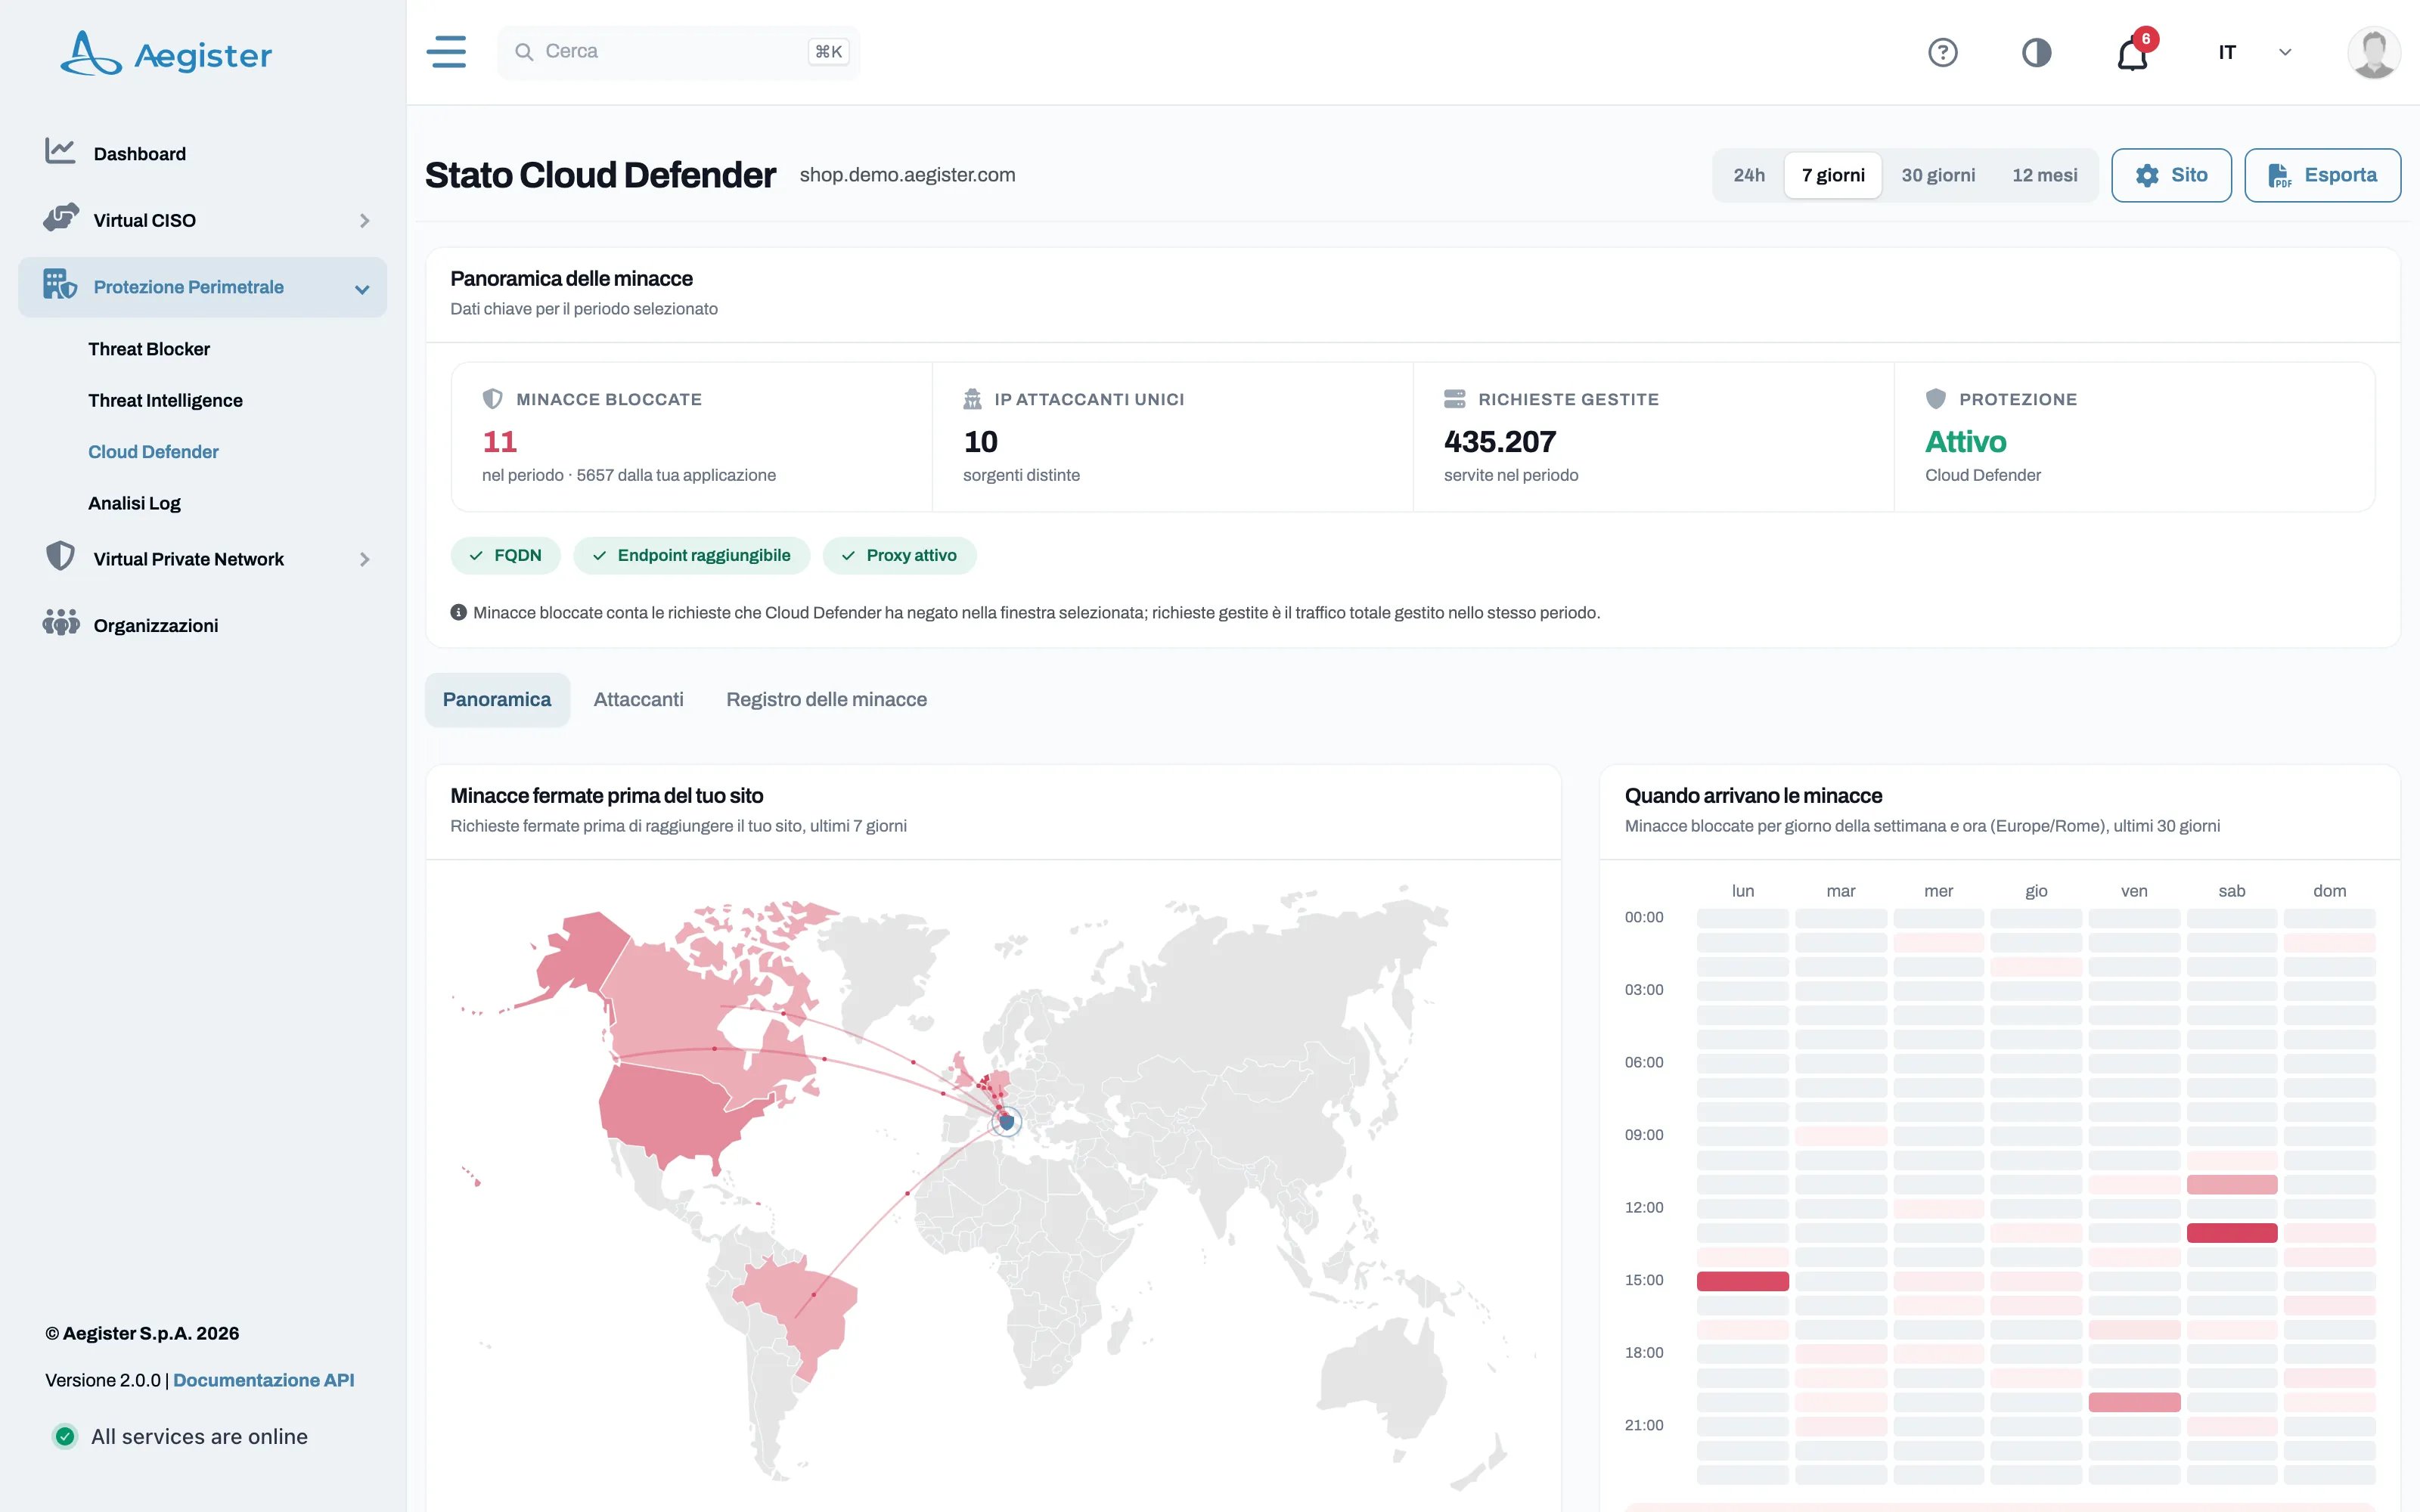Click the IP Attaccanti Unici icon
Viewport: 2420px width, 1512px height.
pos(972,399)
